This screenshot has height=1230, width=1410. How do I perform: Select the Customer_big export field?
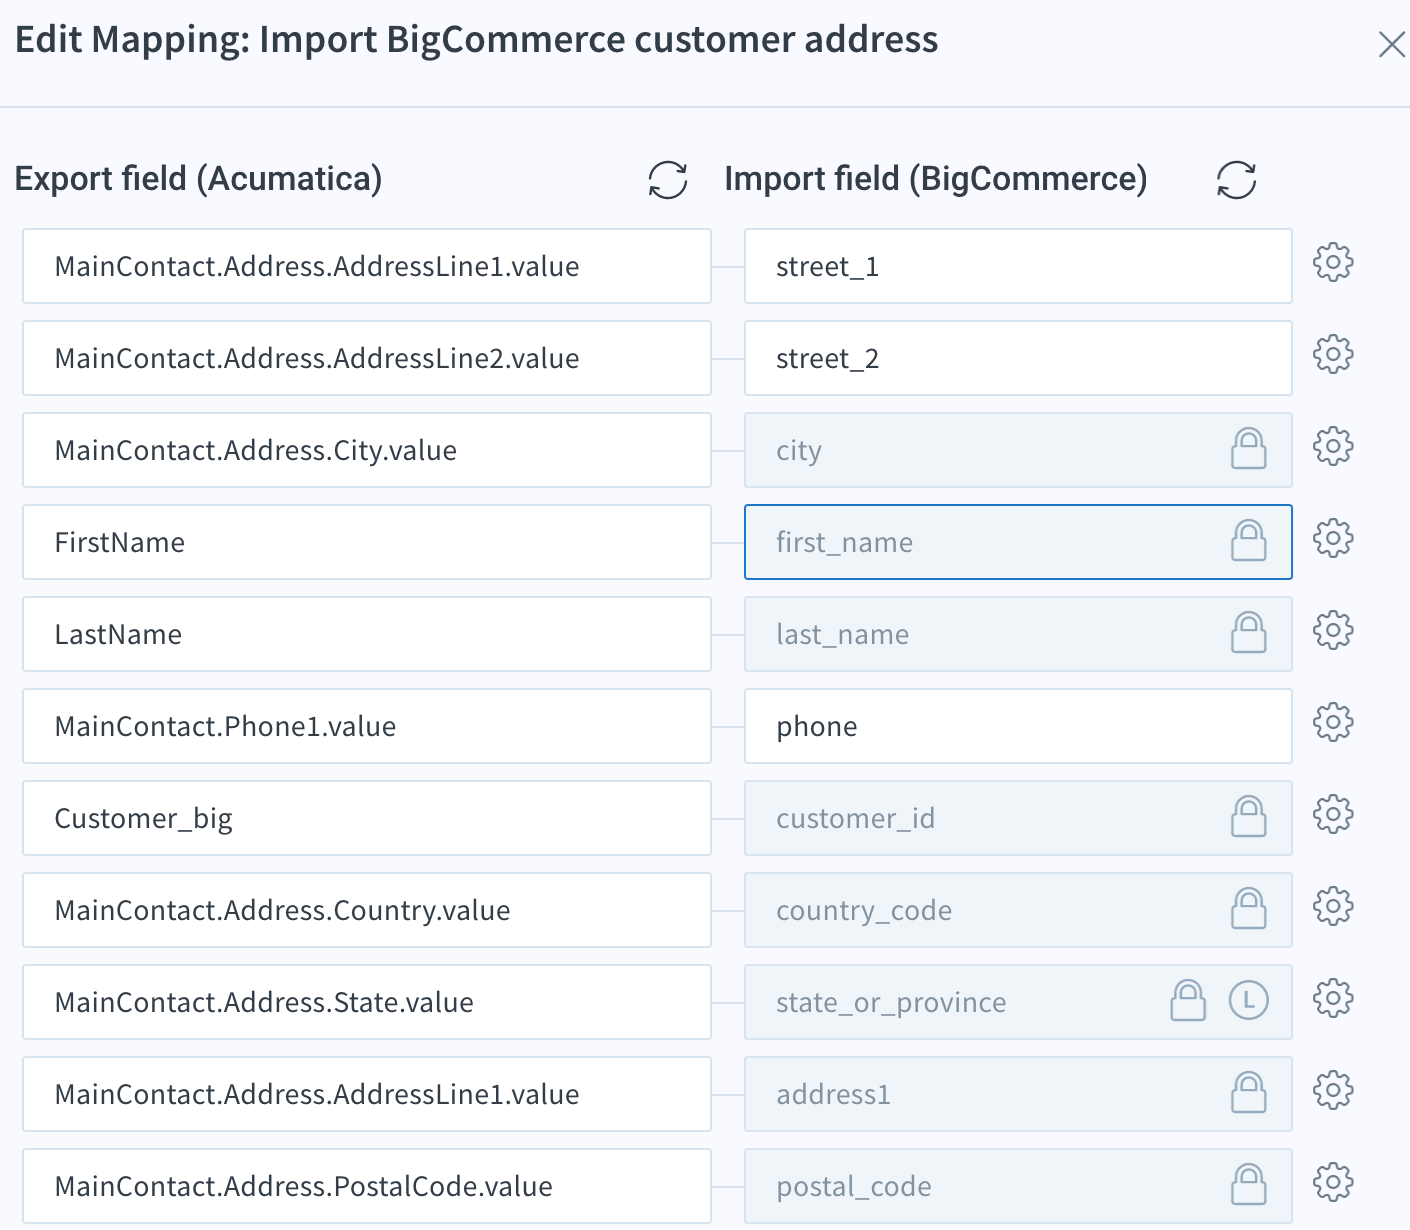pyautogui.click(x=367, y=818)
